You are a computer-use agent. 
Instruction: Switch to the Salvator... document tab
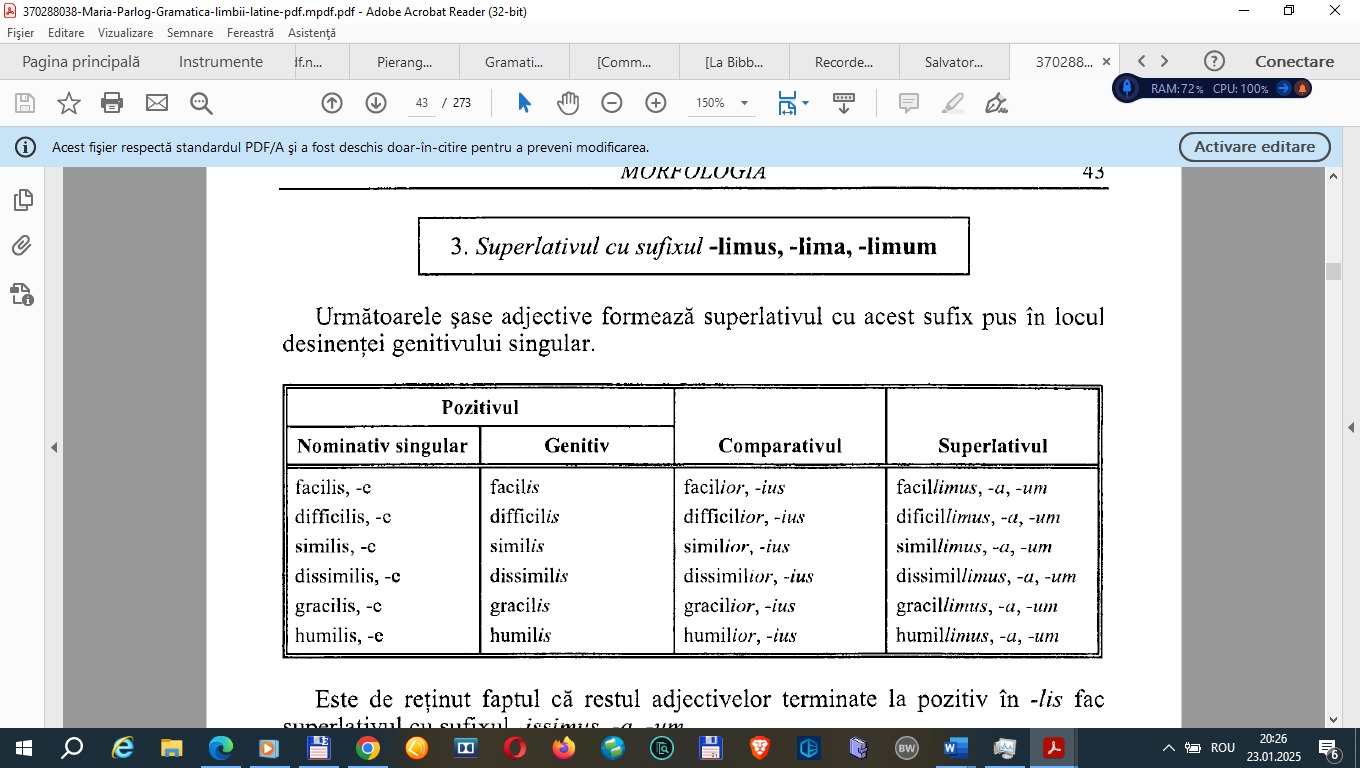click(954, 62)
